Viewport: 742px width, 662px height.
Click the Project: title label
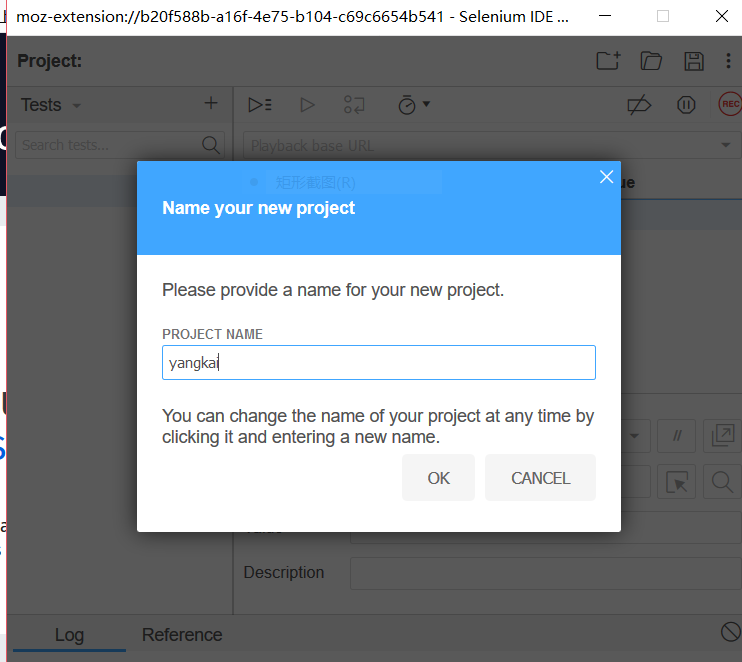[x=50, y=61]
